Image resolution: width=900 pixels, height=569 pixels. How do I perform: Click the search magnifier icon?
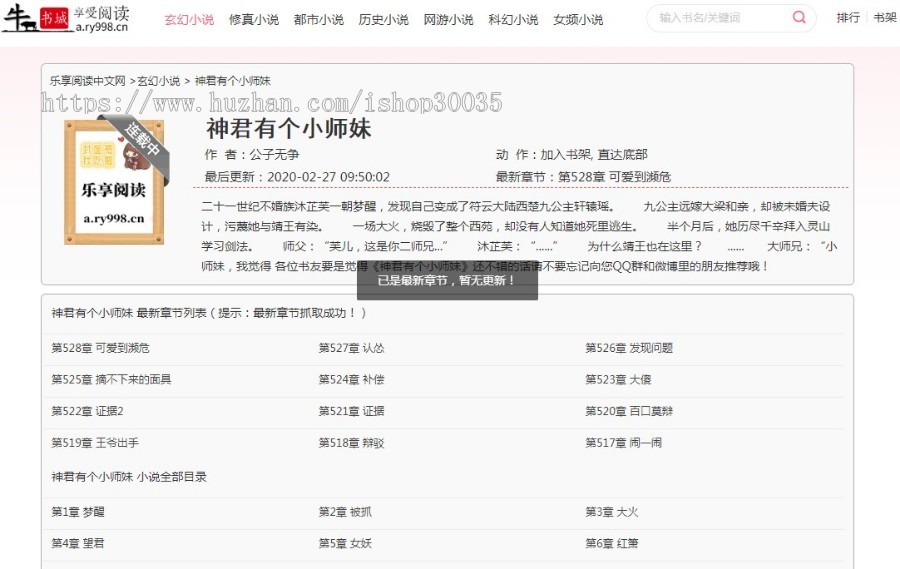pyautogui.click(x=798, y=17)
